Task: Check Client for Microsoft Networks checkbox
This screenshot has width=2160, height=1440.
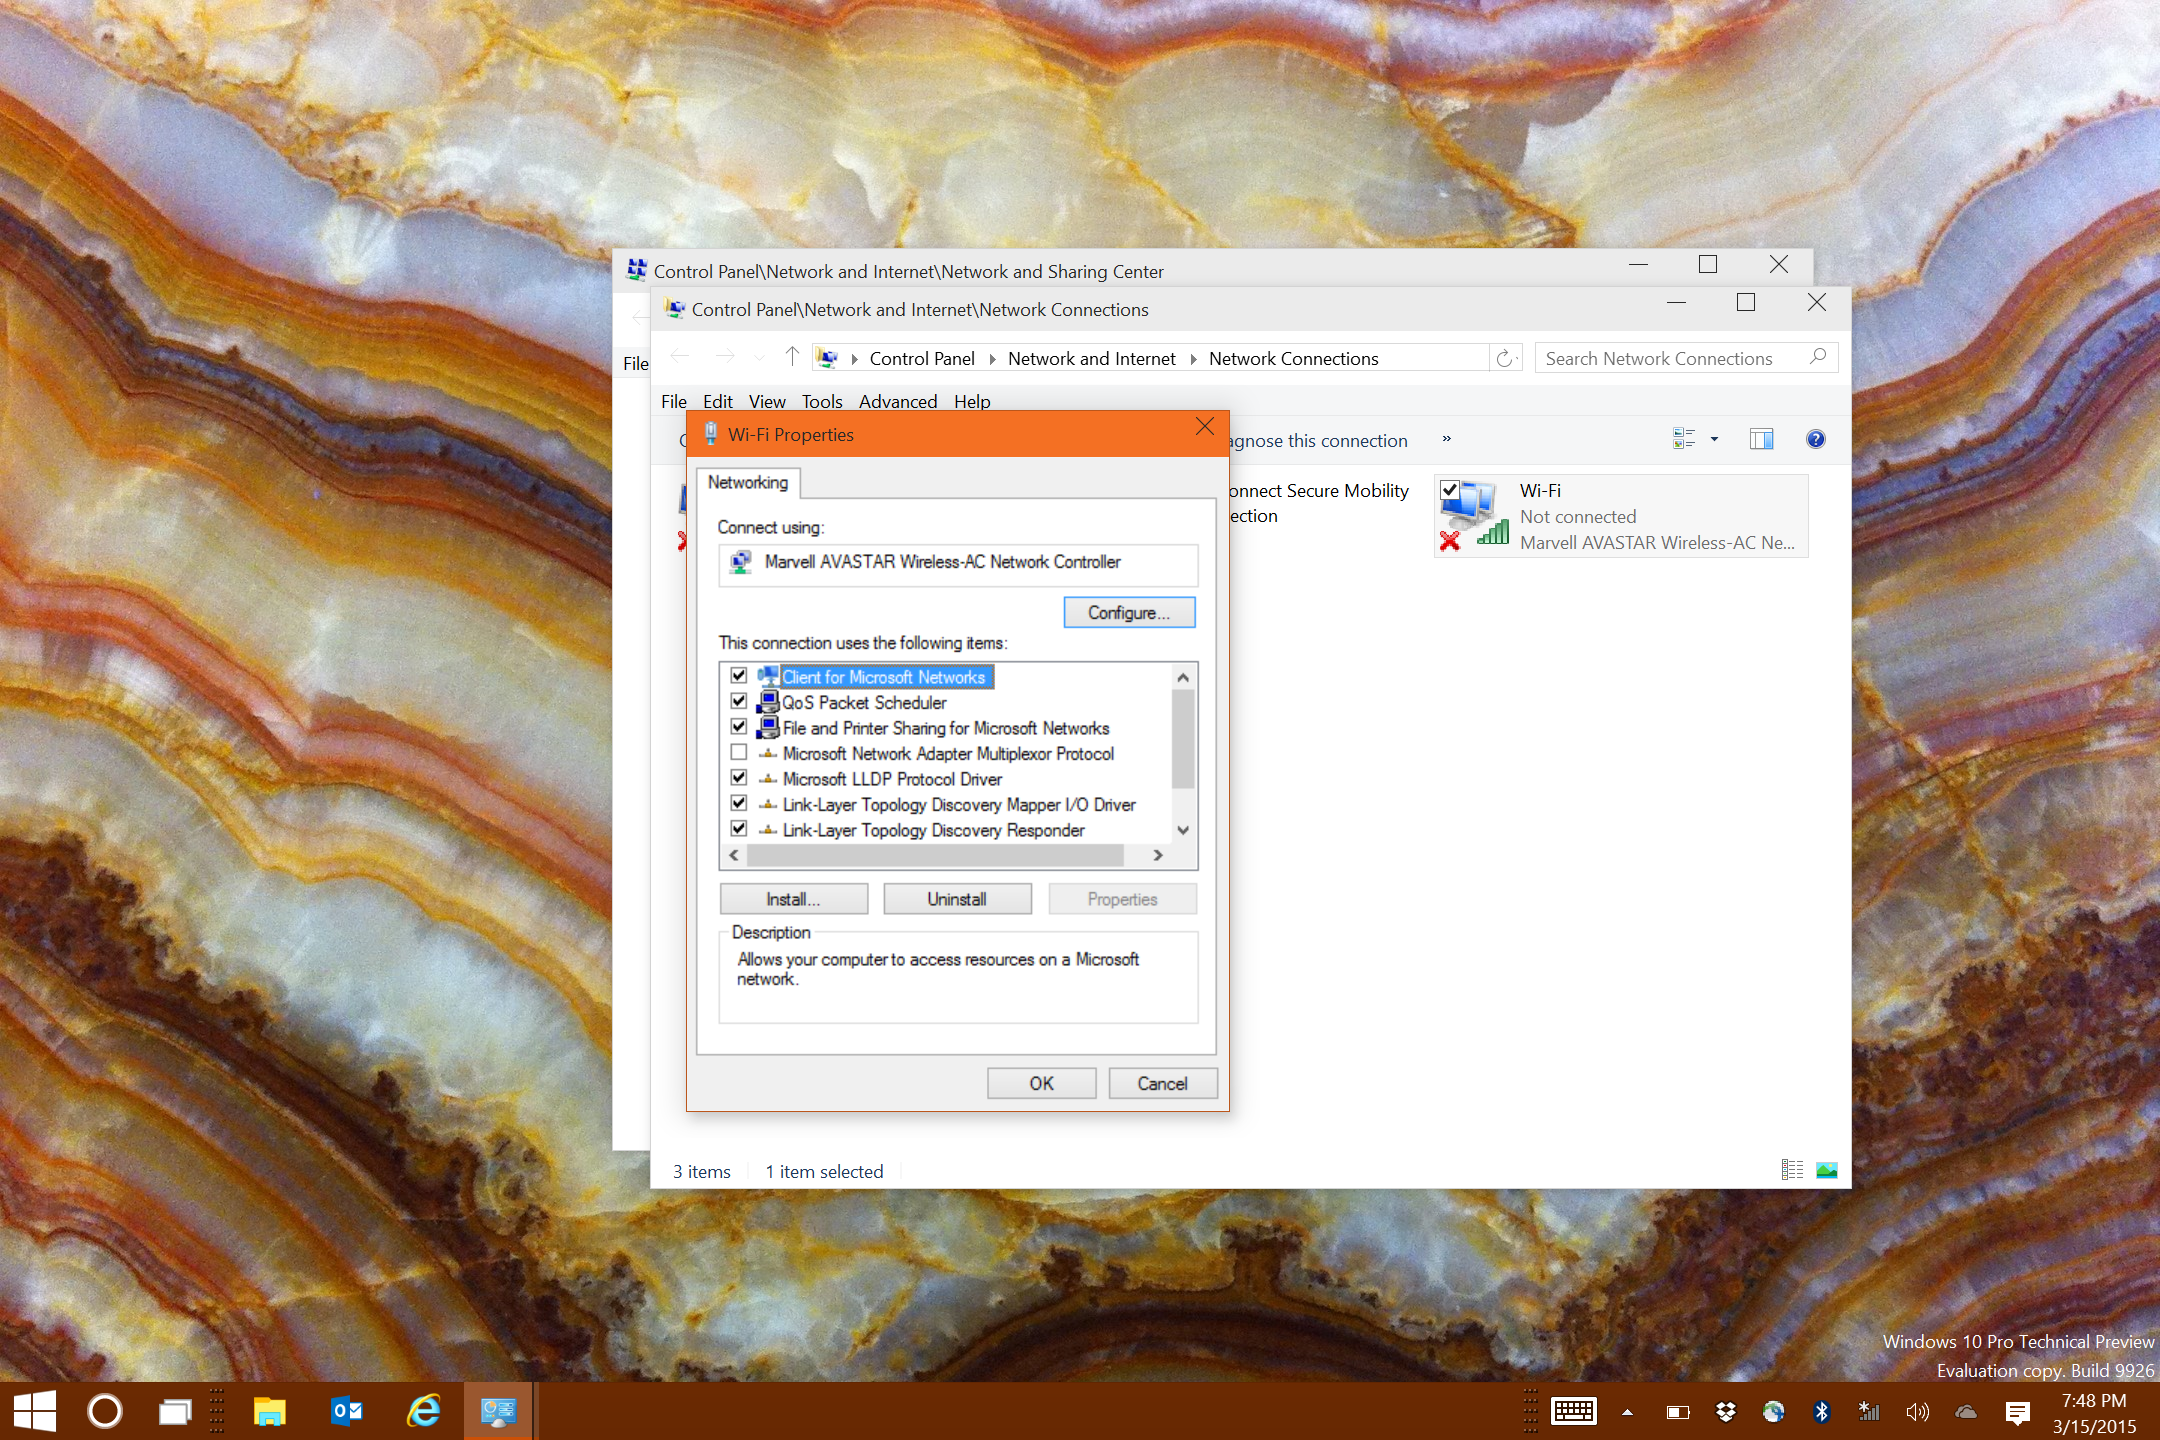Action: click(x=739, y=676)
